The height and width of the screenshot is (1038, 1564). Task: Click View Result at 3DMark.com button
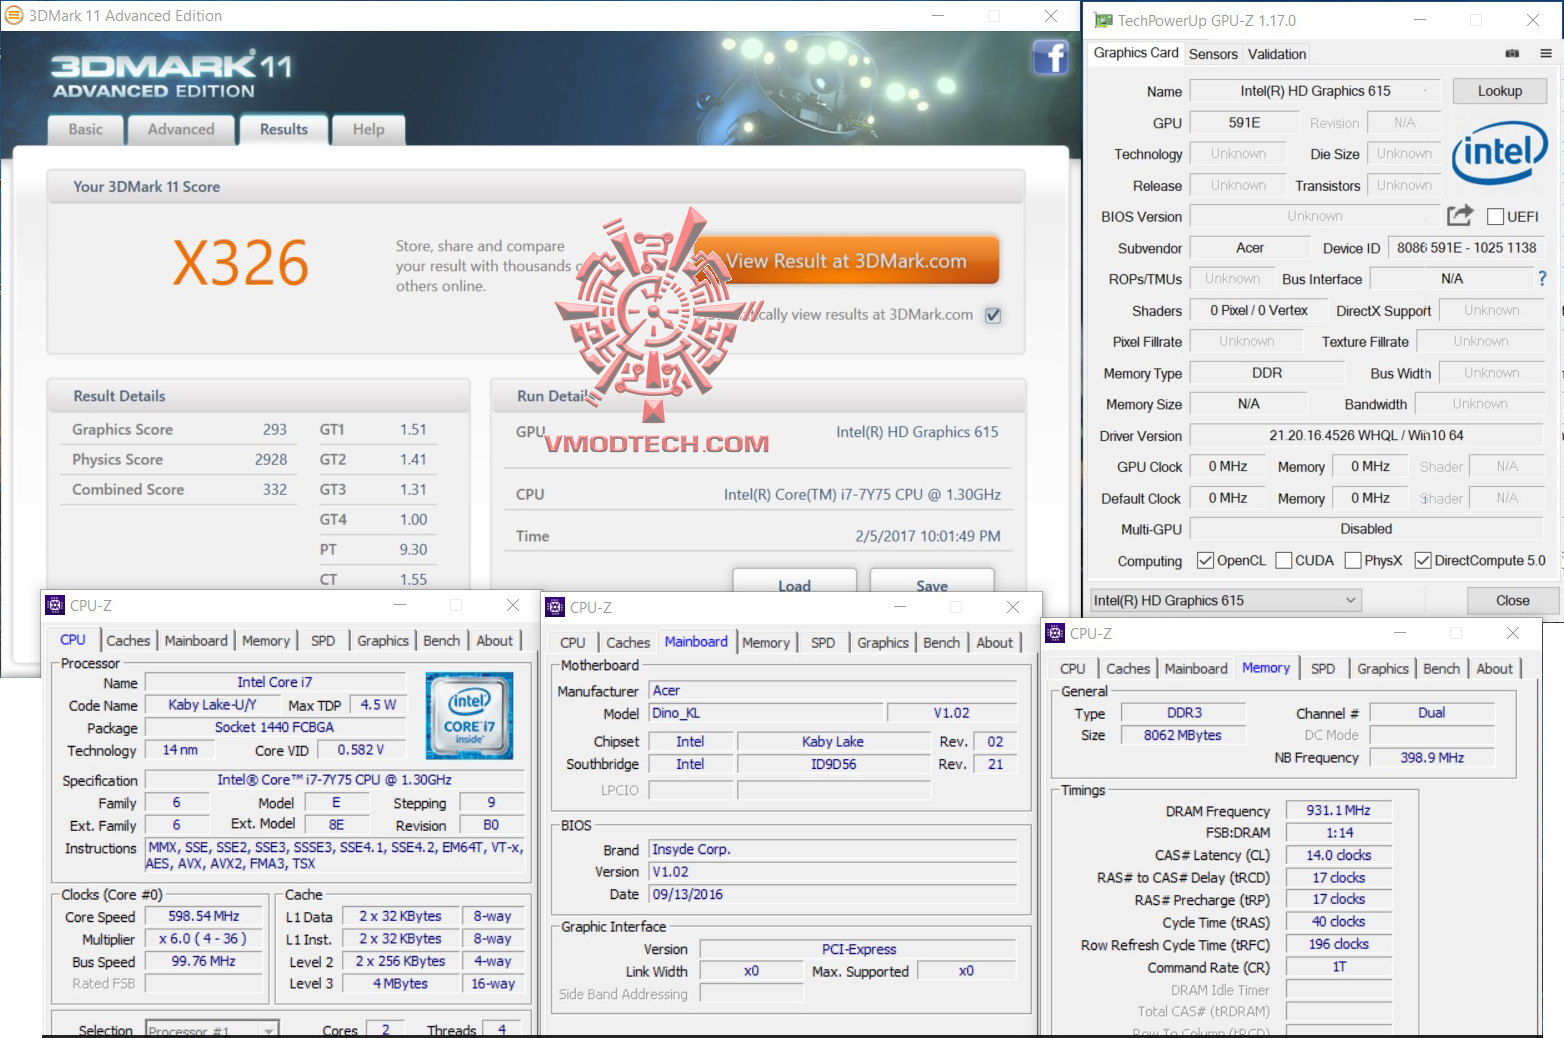(847, 261)
